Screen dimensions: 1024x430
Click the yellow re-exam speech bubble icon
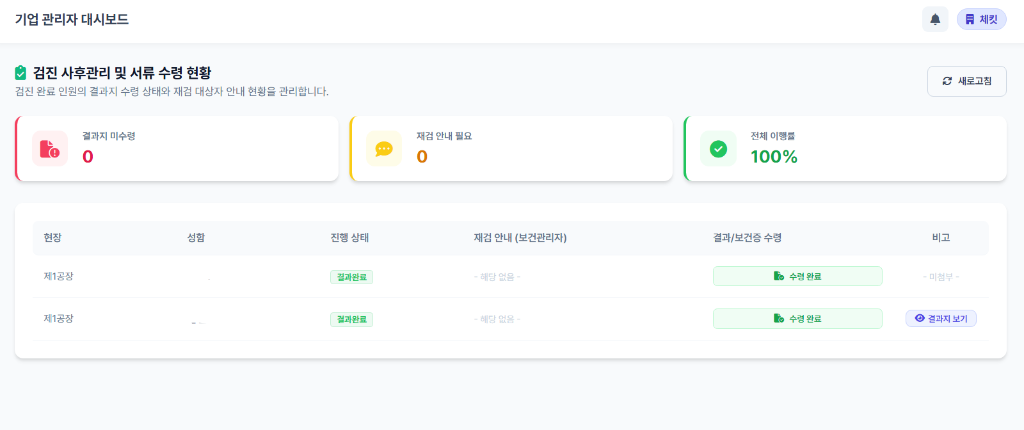(x=384, y=149)
